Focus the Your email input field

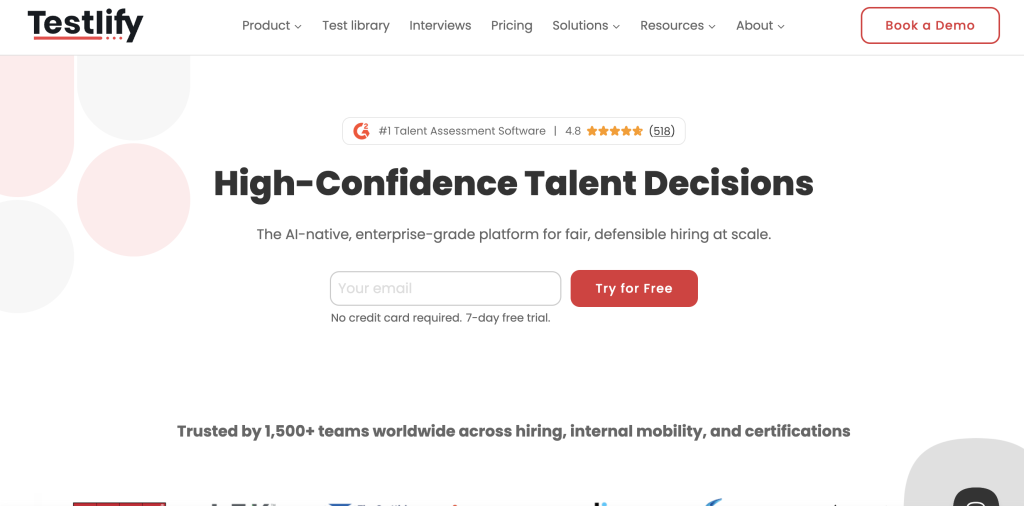point(445,288)
